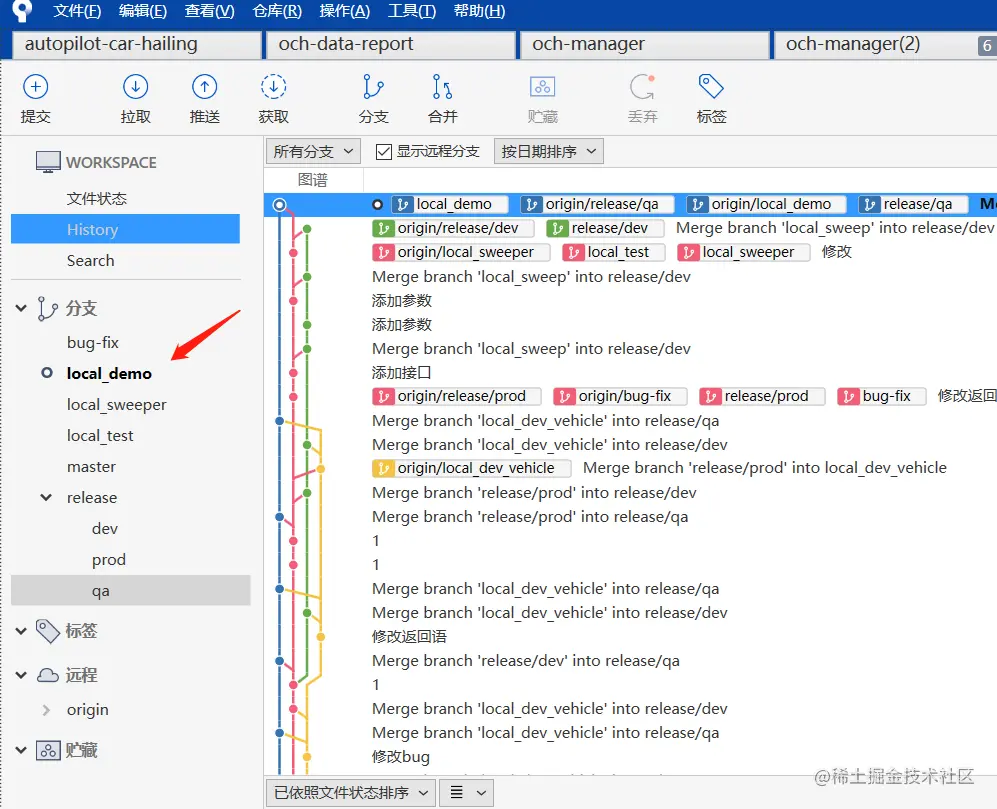997x809 pixels.
Task: Click the stash icon beside 贮藏 in sidebar
Action: pos(48,750)
